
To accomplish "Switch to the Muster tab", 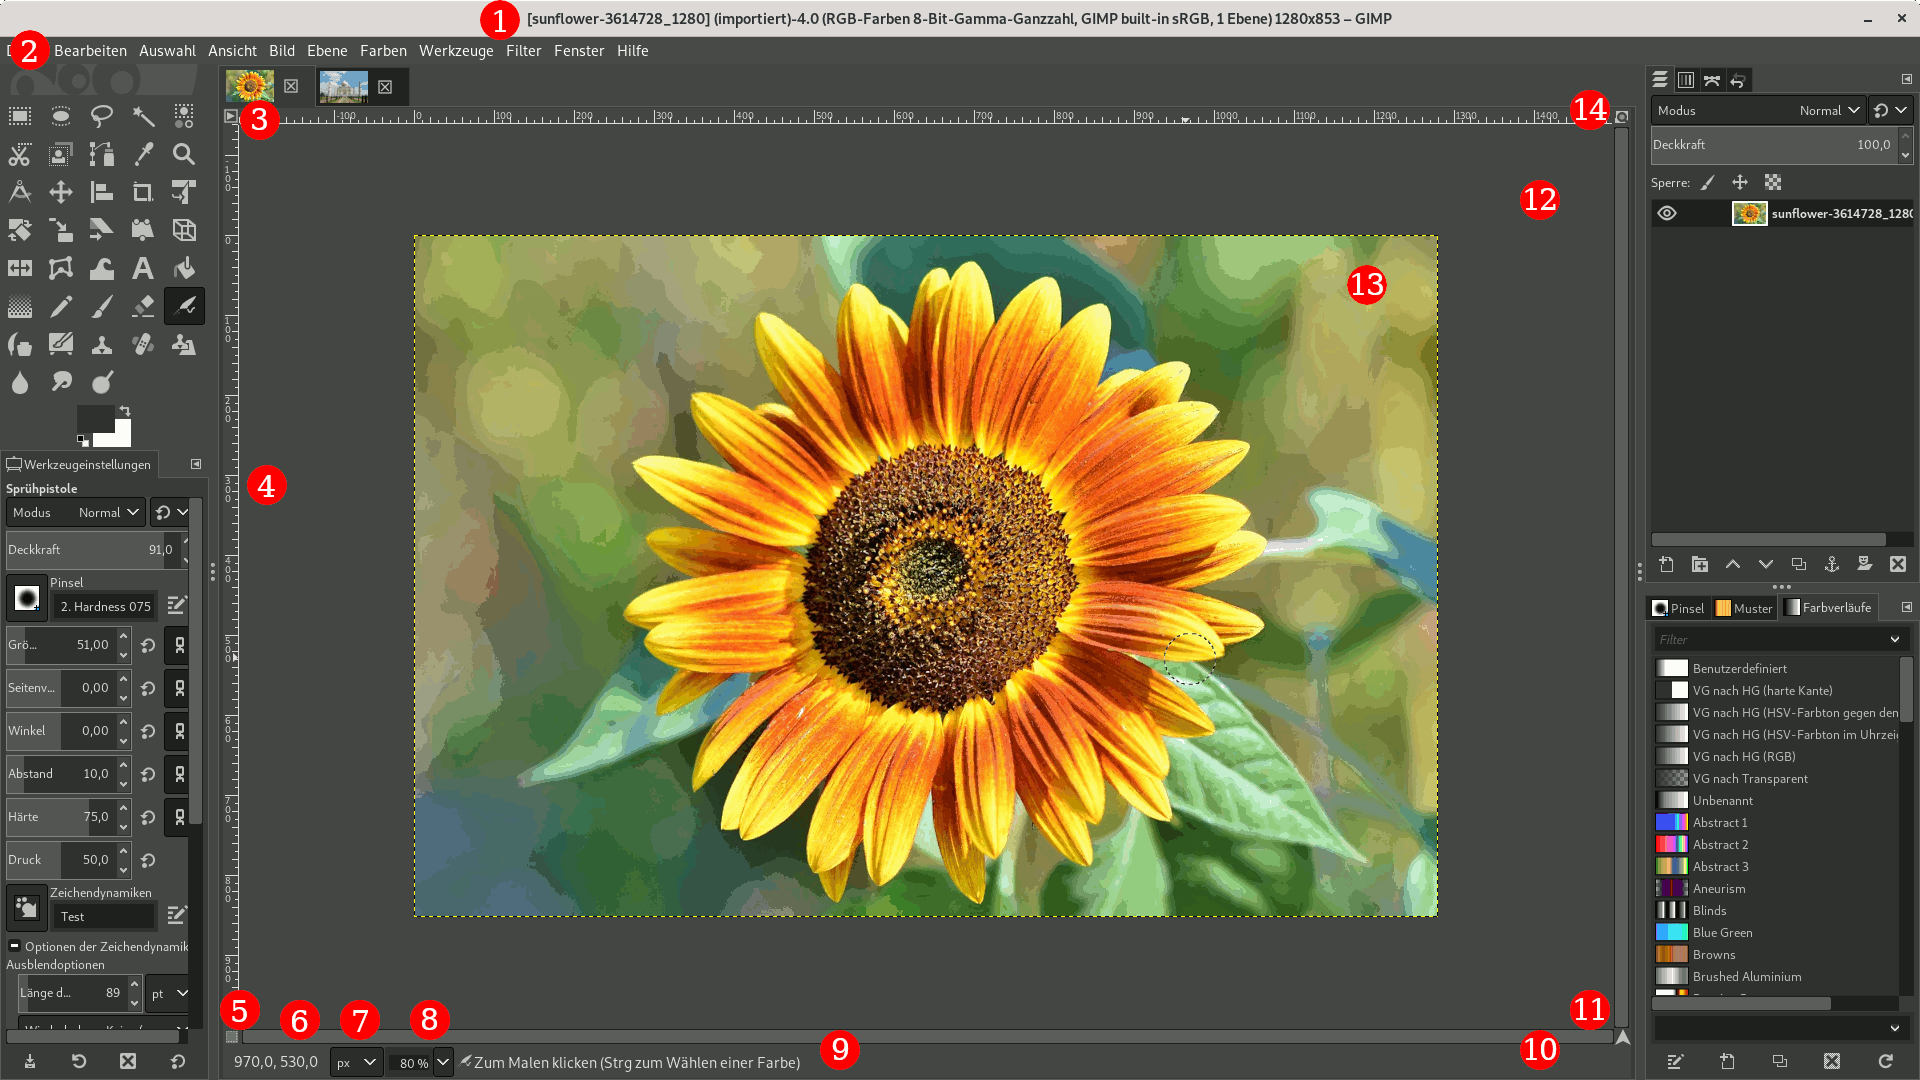I will pyautogui.click(x=1744, y=608).
